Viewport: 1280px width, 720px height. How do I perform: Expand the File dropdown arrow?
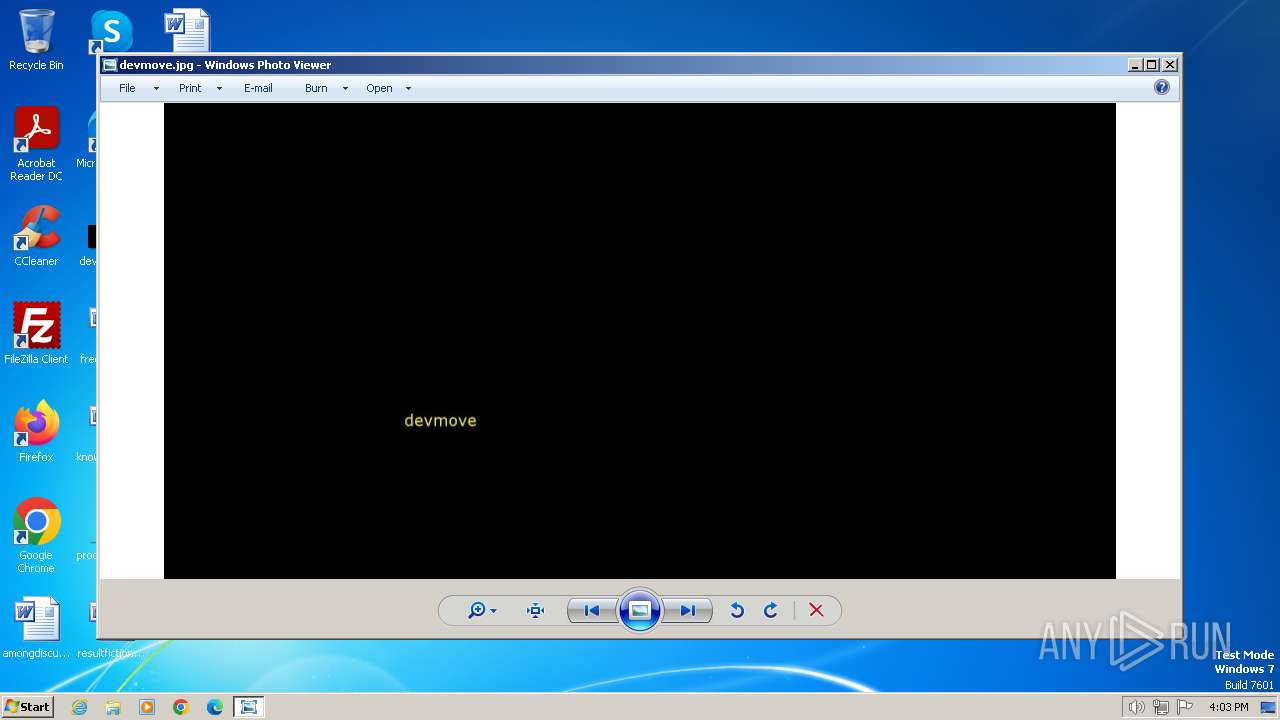point(156,89)
